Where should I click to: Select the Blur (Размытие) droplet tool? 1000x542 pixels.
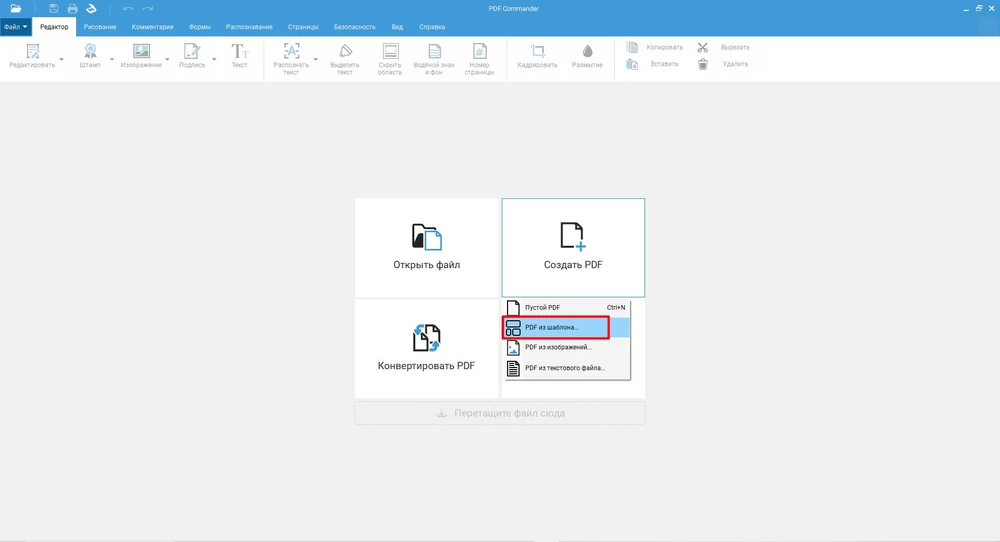[x=587, y=52]
